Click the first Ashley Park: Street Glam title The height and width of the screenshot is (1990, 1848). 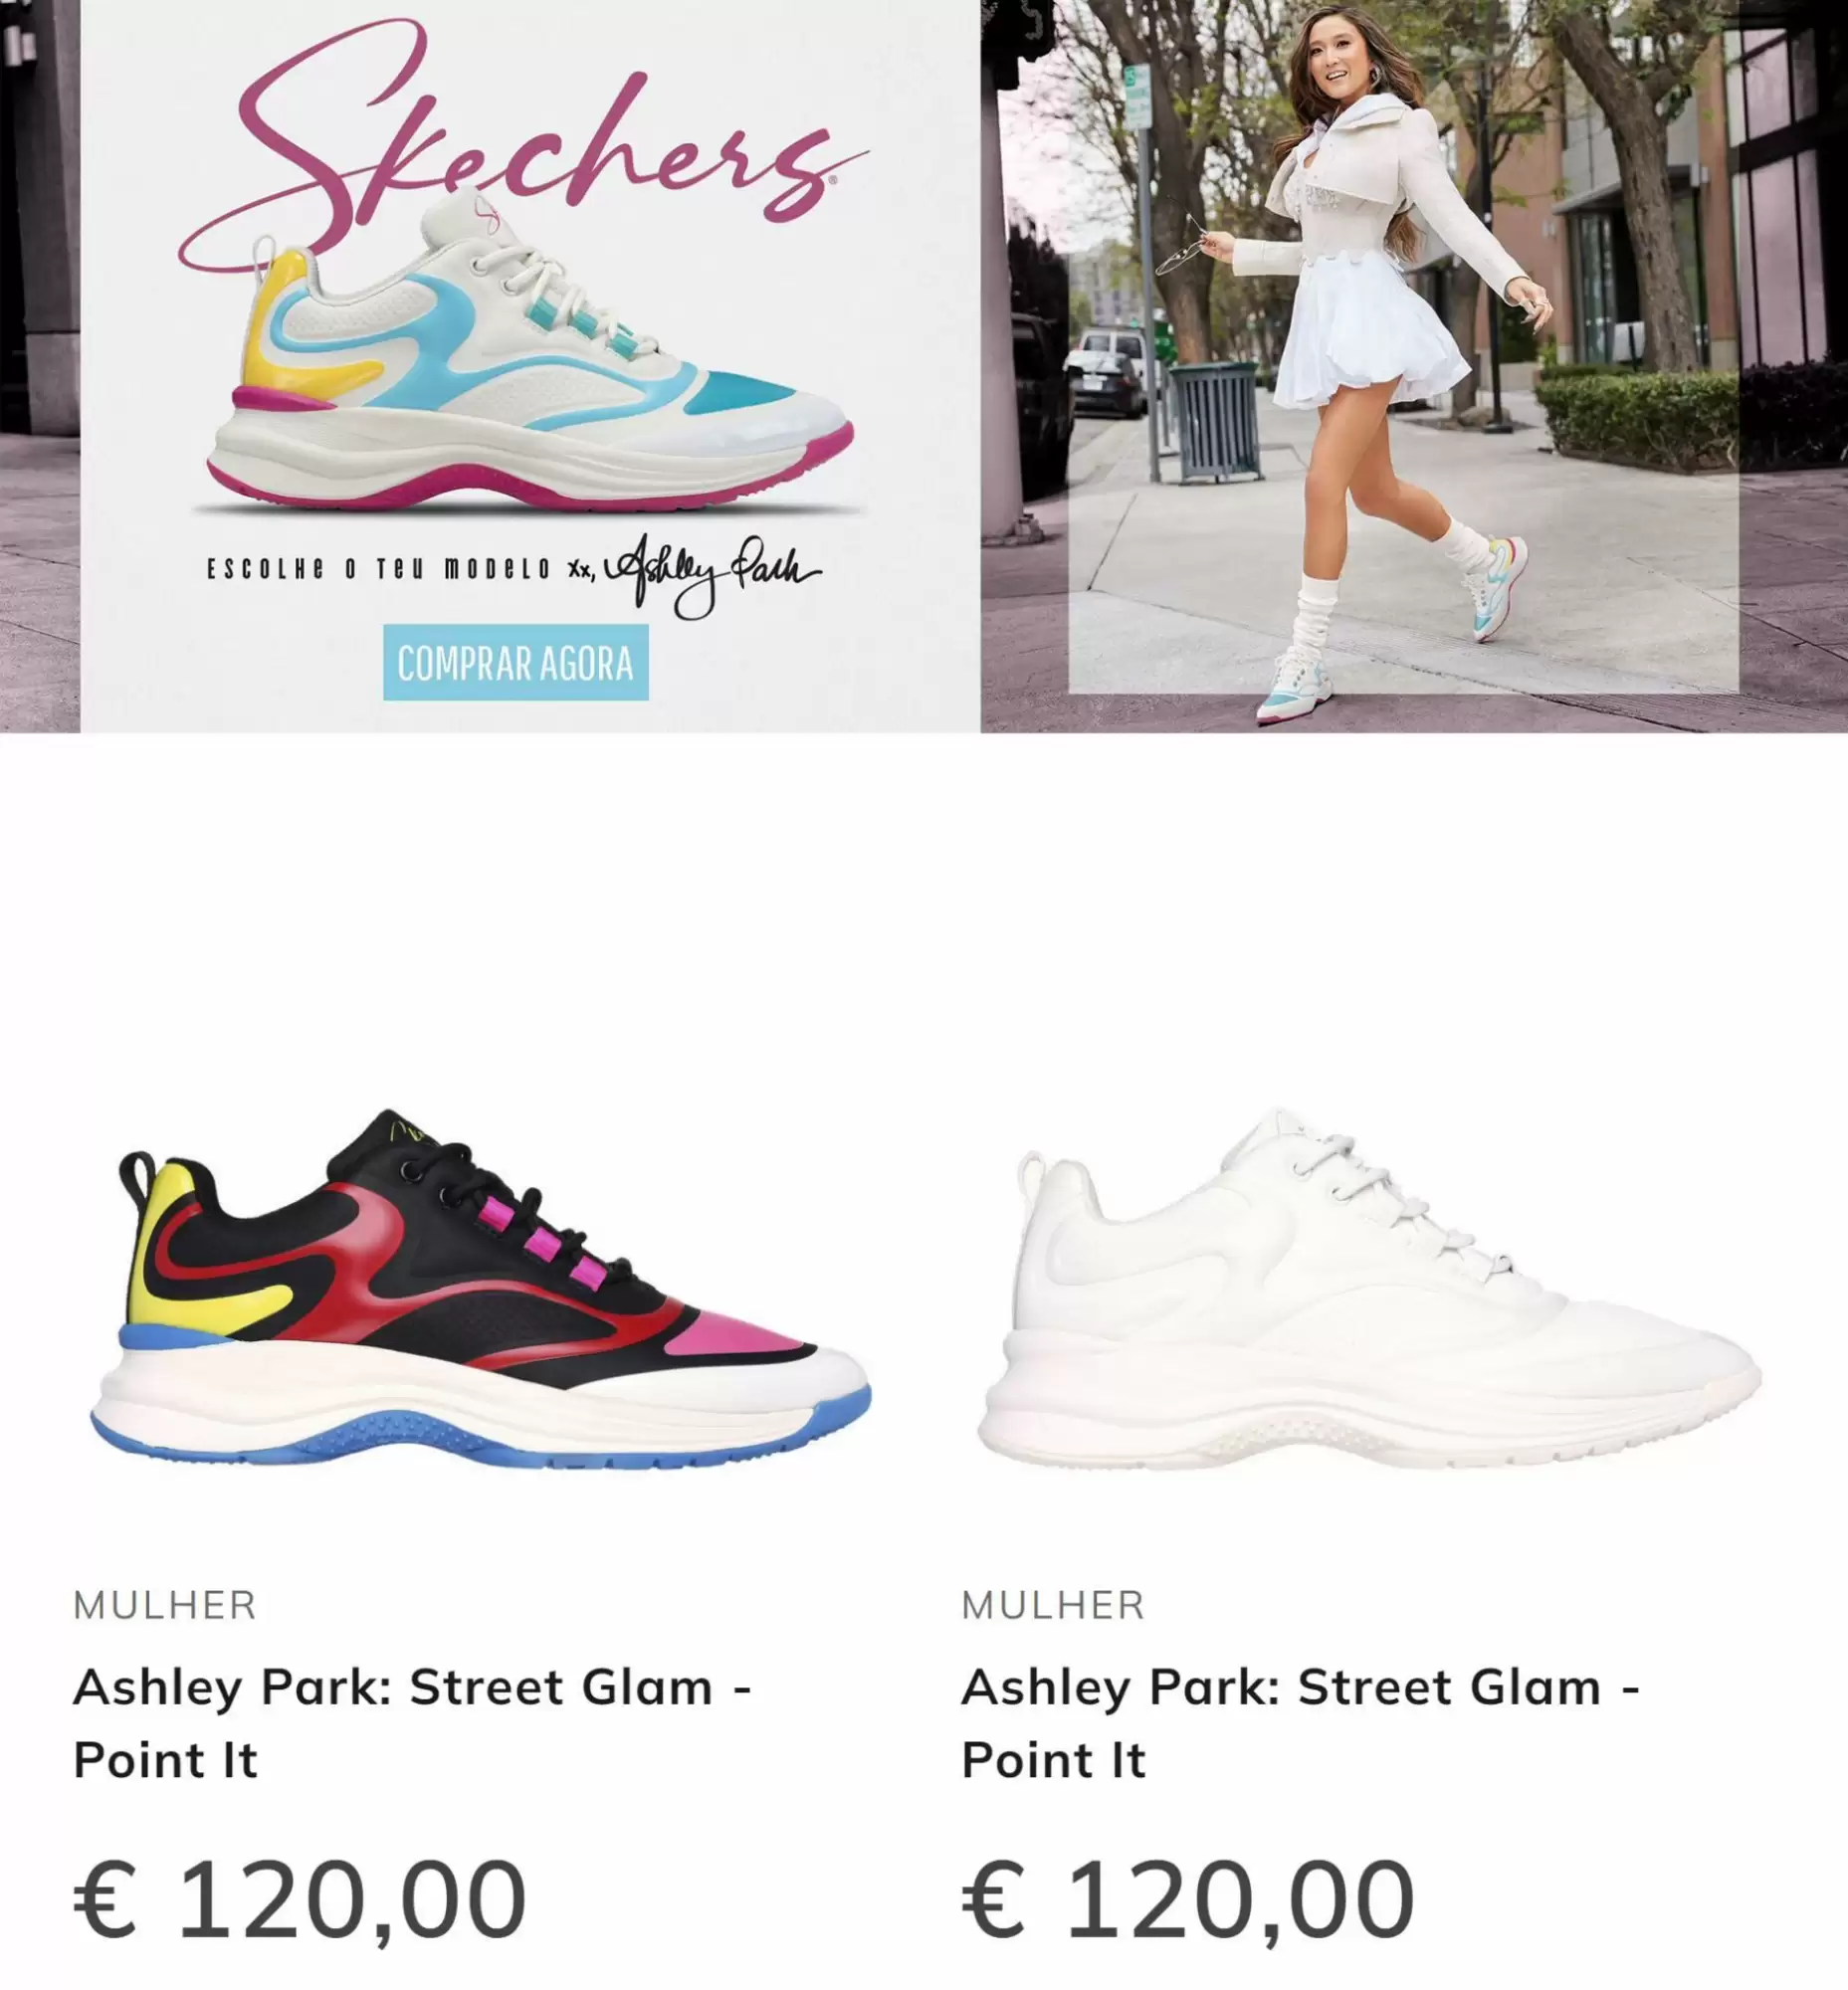tap(412, 1722)
